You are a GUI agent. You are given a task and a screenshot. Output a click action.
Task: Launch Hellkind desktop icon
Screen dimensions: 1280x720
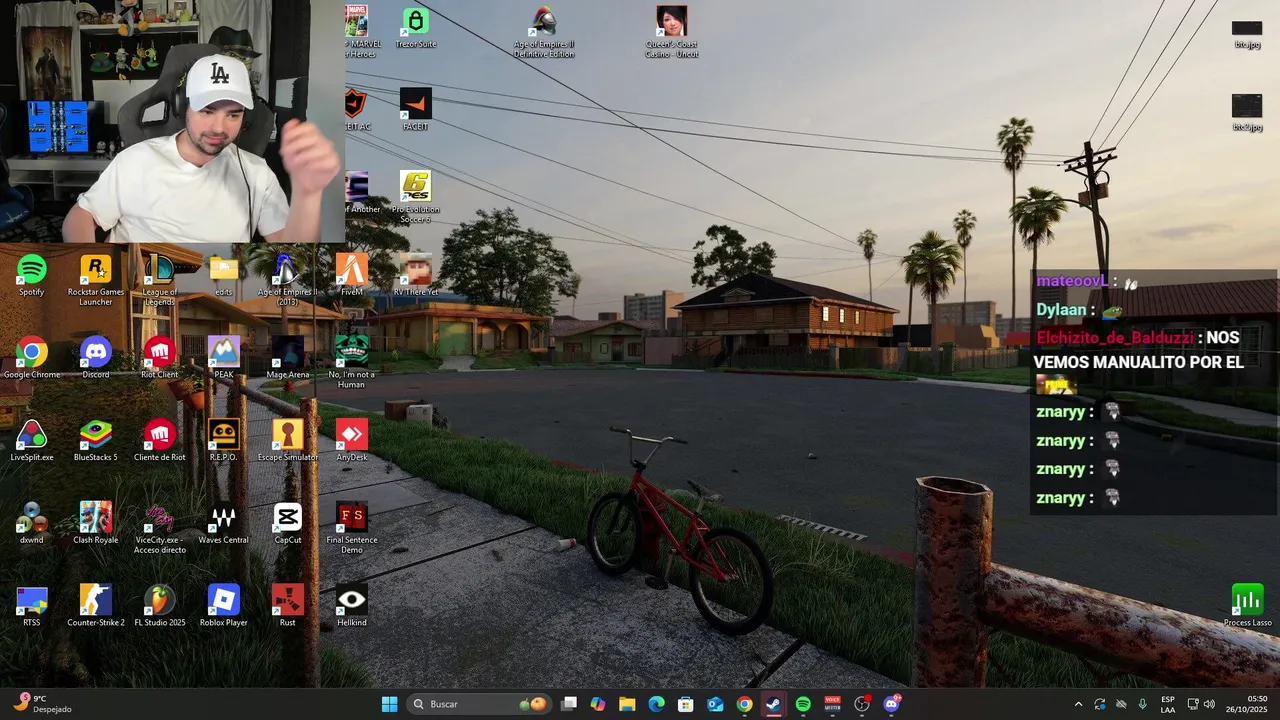click(x=351, y=606)
